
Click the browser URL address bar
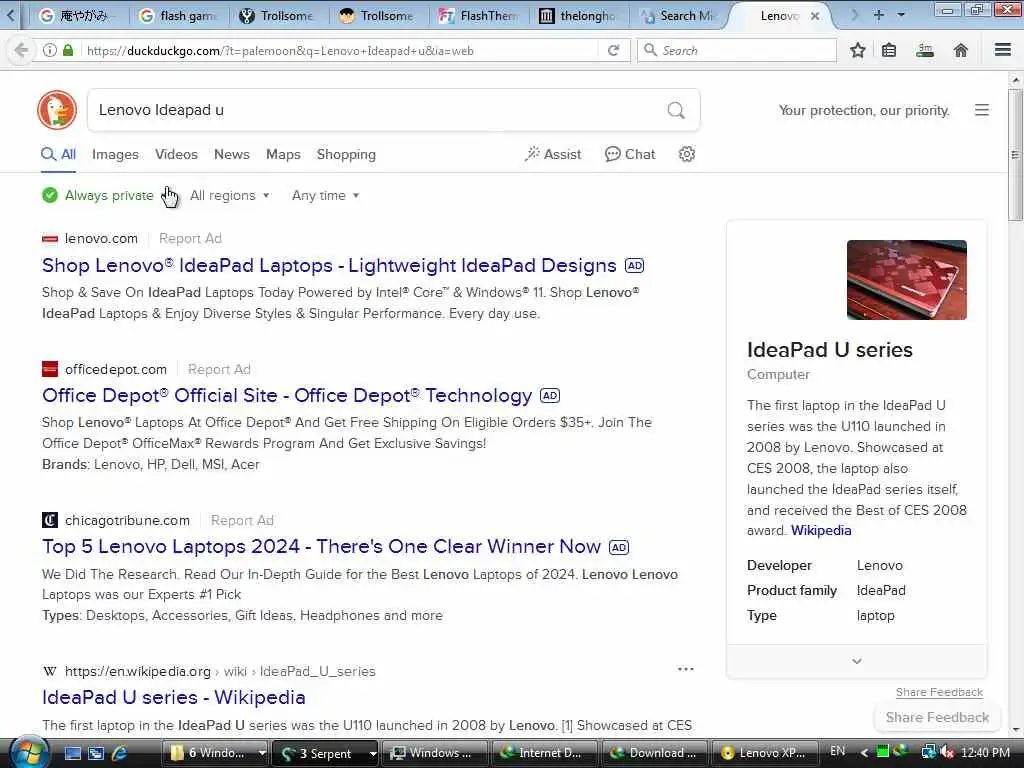click(340, 50)
